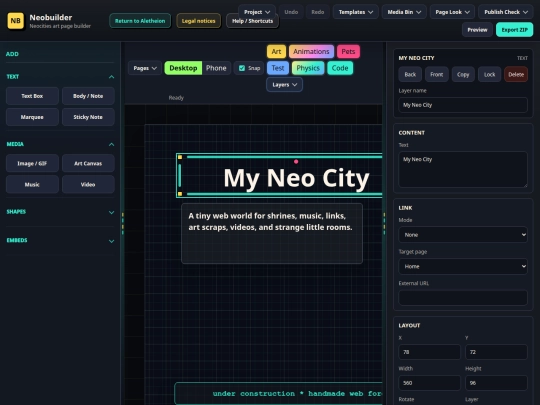
Task: Click the Undo button
Action: coord(291,12)
